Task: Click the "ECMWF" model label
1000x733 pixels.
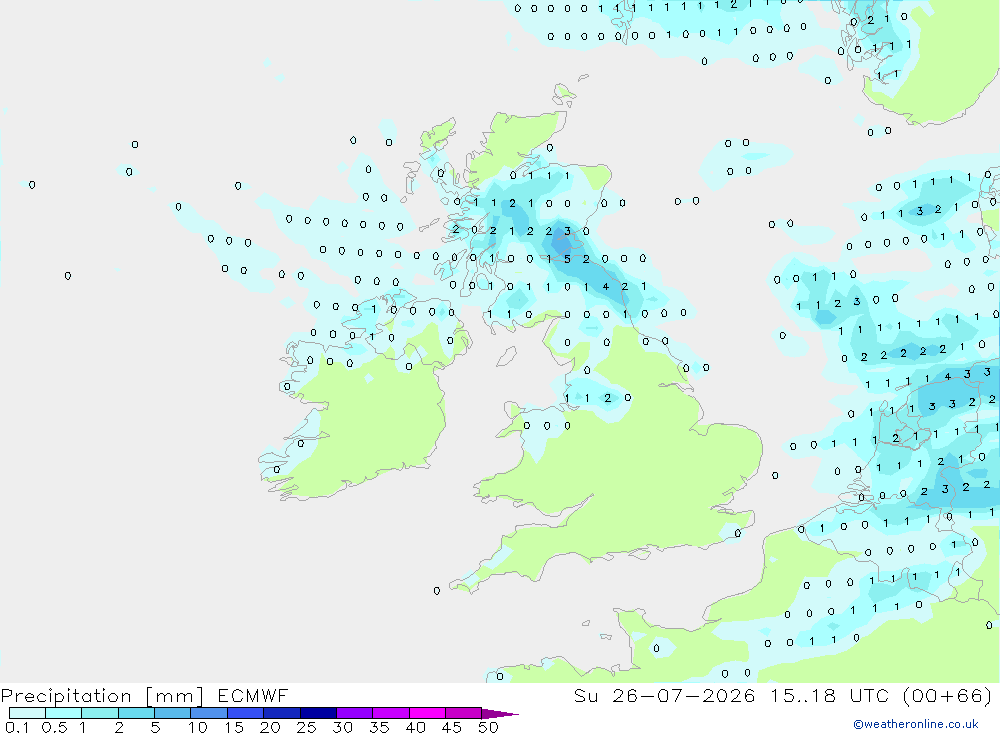Action: pyautogui.click(x=253, y=695)
